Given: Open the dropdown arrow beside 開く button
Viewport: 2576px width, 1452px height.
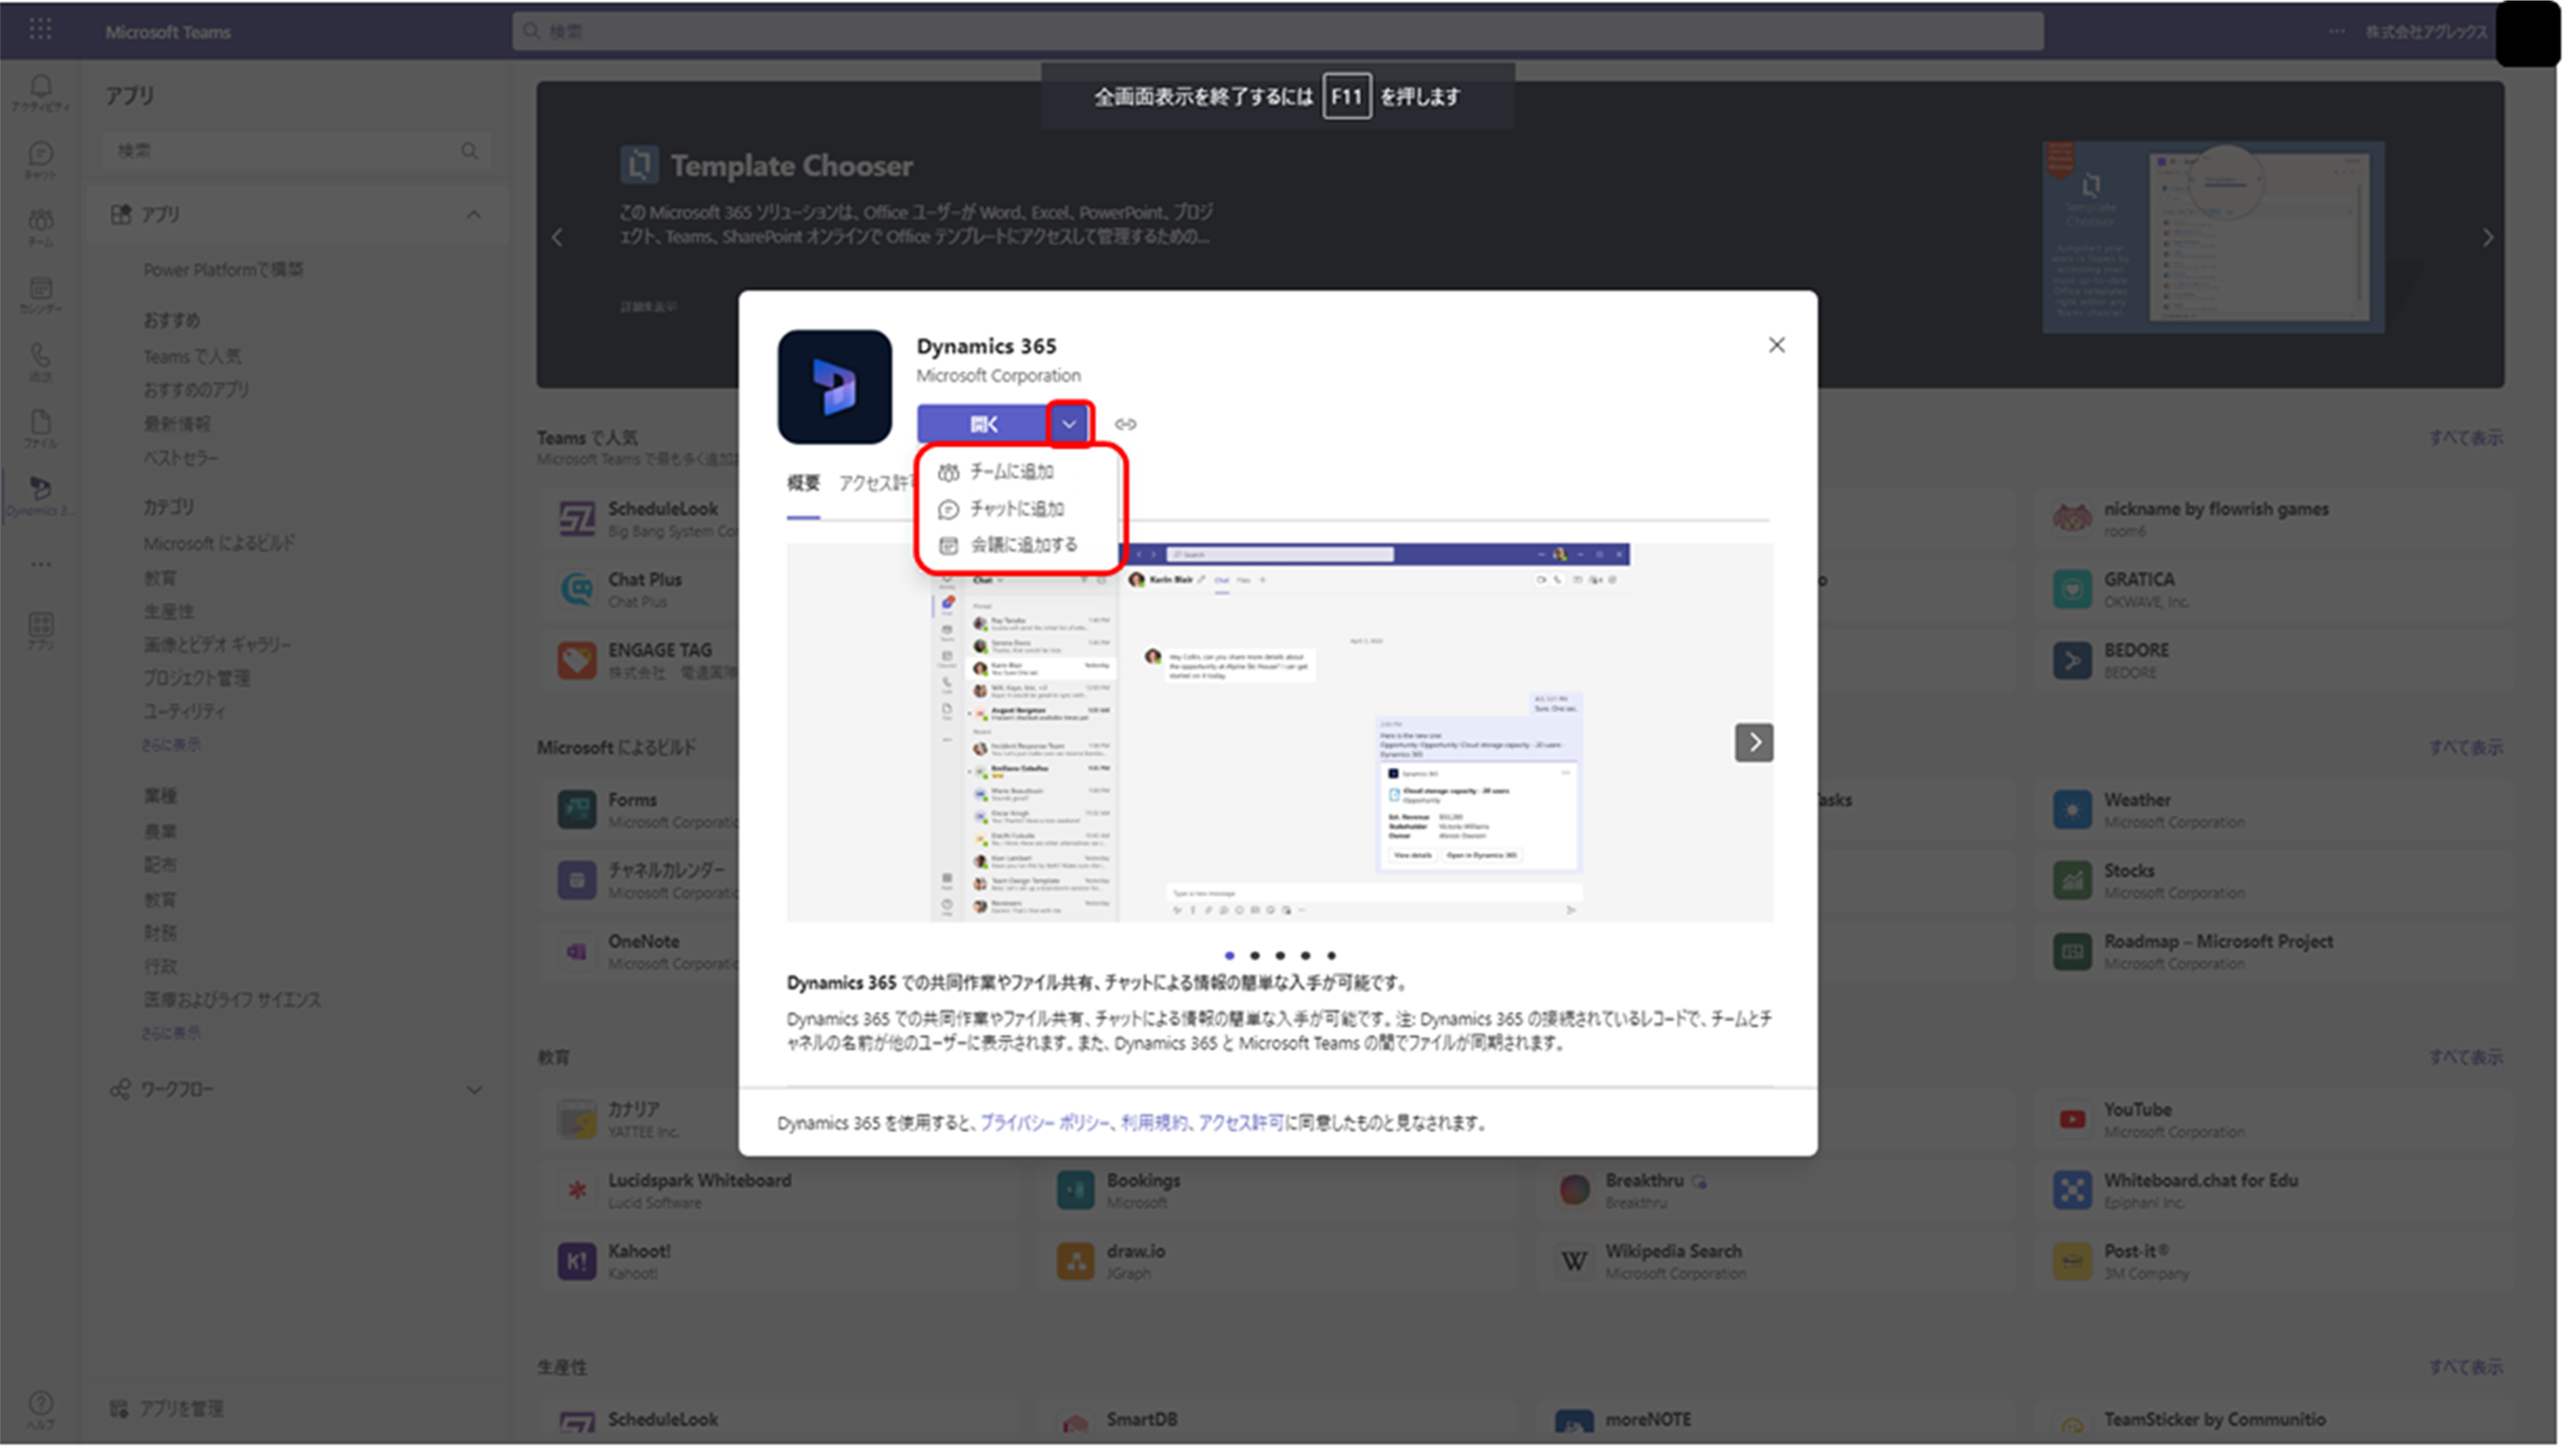Looking at the screenshot, I should click(x=1069, y=424).
